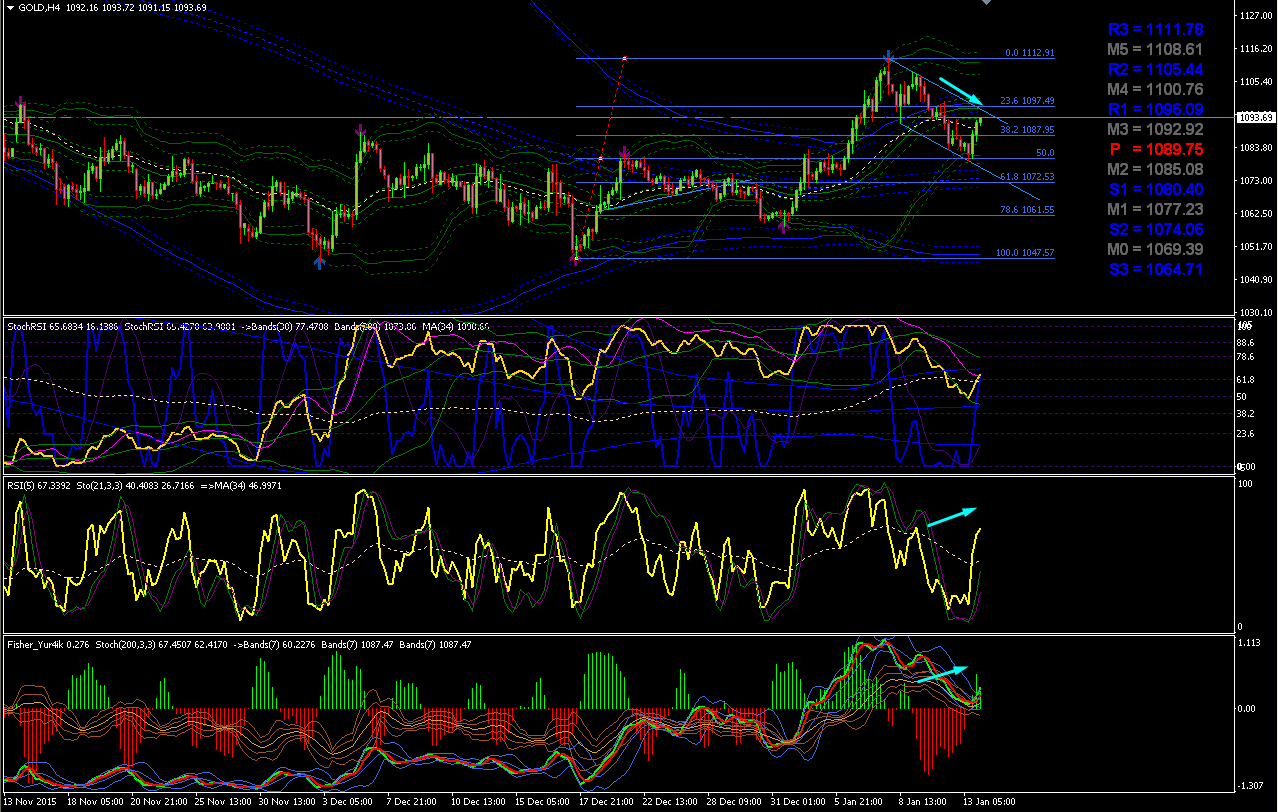
Task: Click 1127.00 on the price scale
Action: coord(1254,16)
